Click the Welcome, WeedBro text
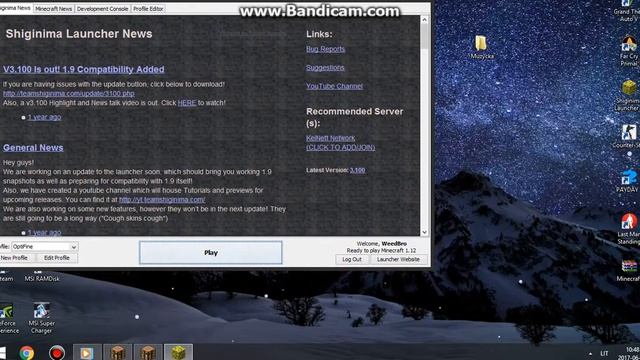 (382, 244)
